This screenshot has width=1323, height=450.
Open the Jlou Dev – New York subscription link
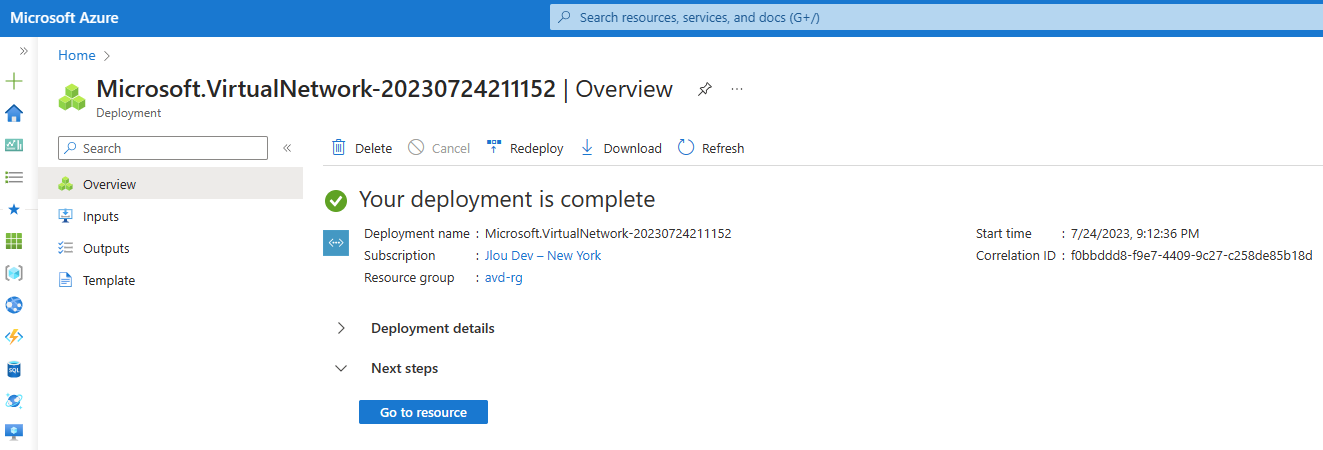pos(543,255)
